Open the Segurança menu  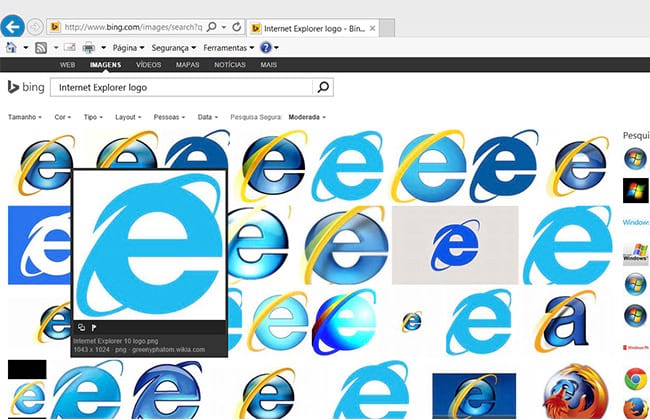pyautogui.click(x=174, y=48)
